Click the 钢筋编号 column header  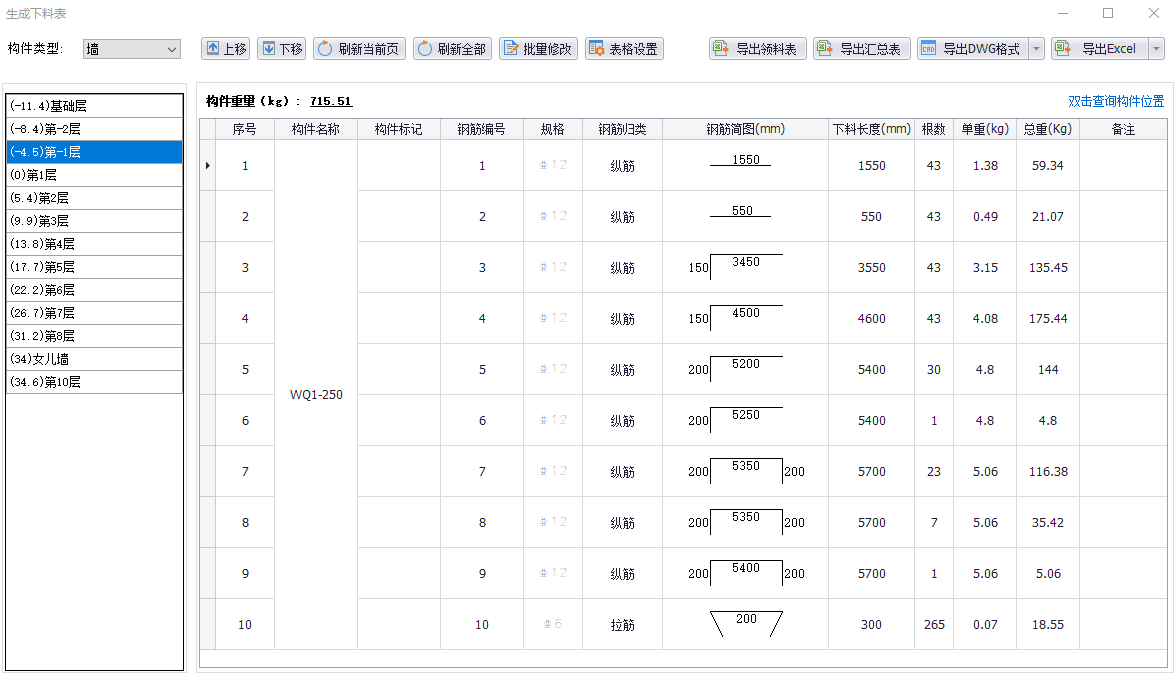(x=481, y=129)
